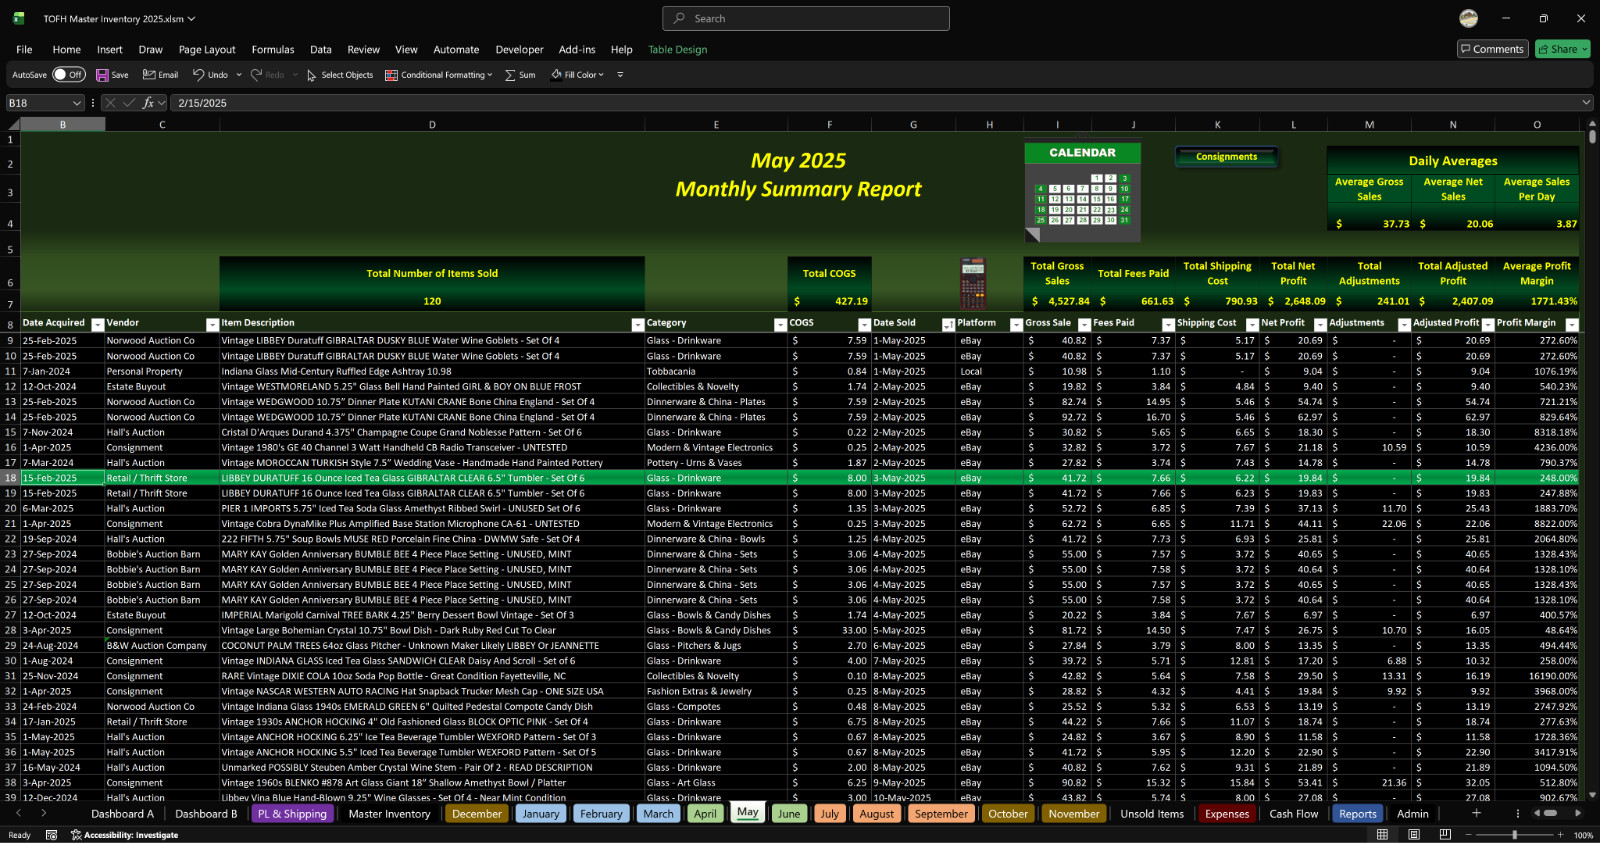1600x843 pixels.
Task: Add a new sheet with plus icon
Action: [1476, 813]
